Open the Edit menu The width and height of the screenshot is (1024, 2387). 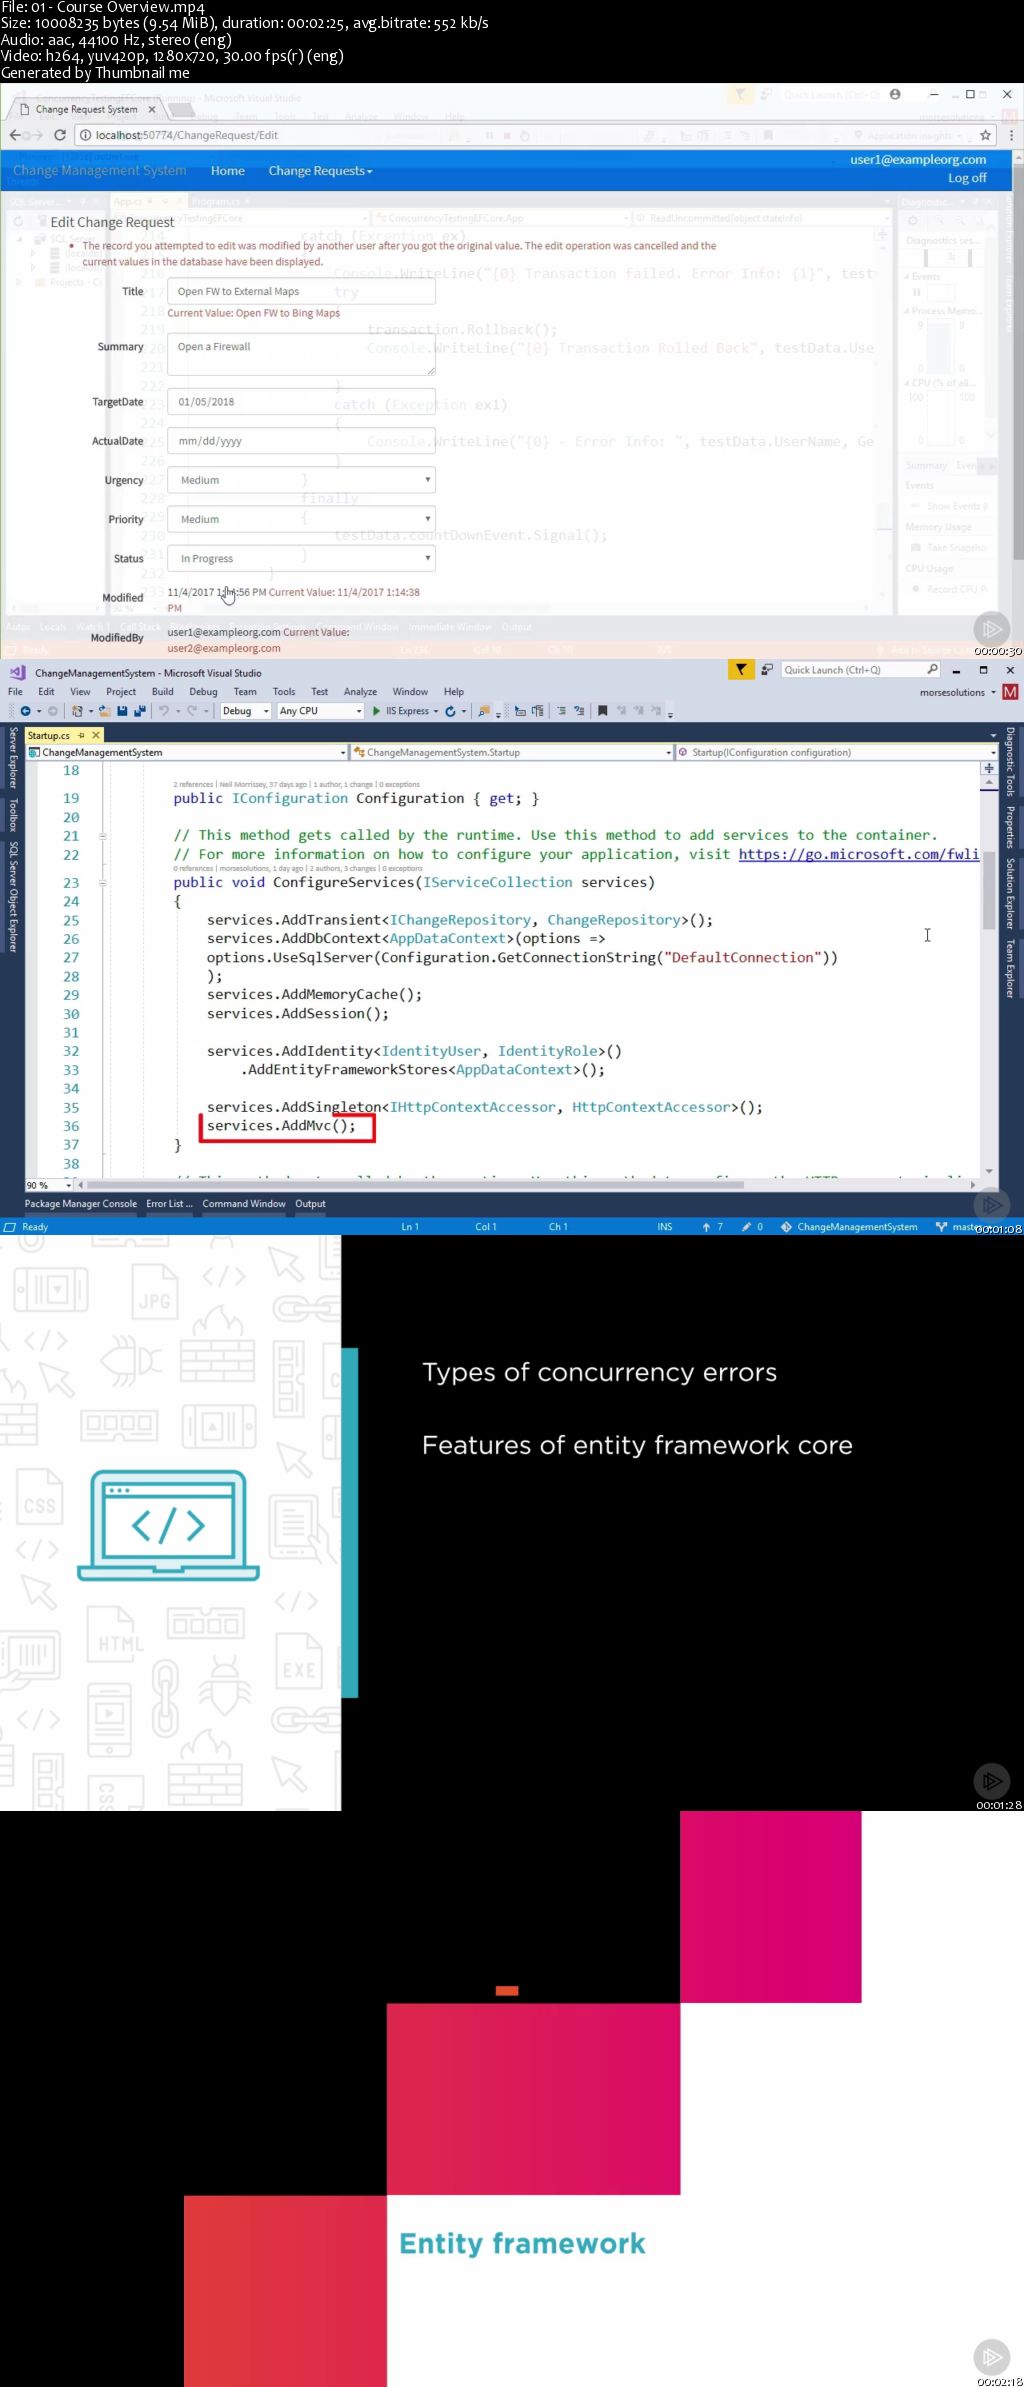[46, 692]
